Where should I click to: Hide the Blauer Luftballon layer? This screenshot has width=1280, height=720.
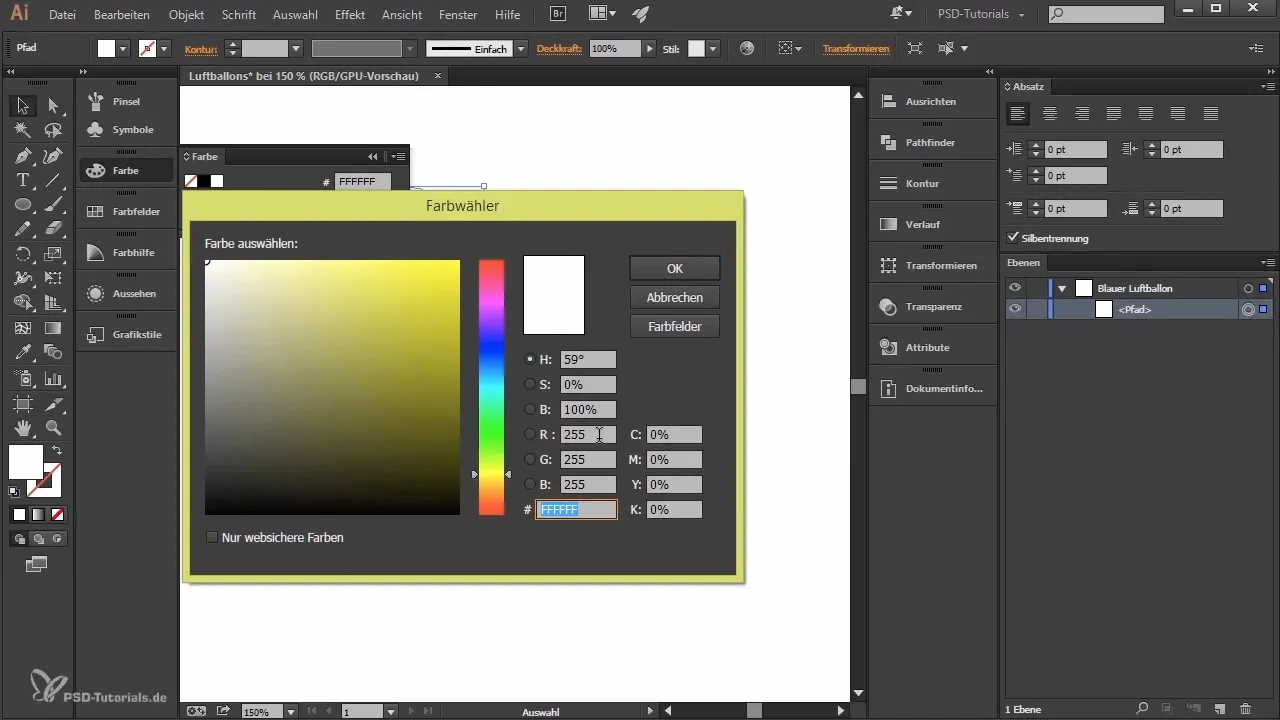tap(1015, 288)
